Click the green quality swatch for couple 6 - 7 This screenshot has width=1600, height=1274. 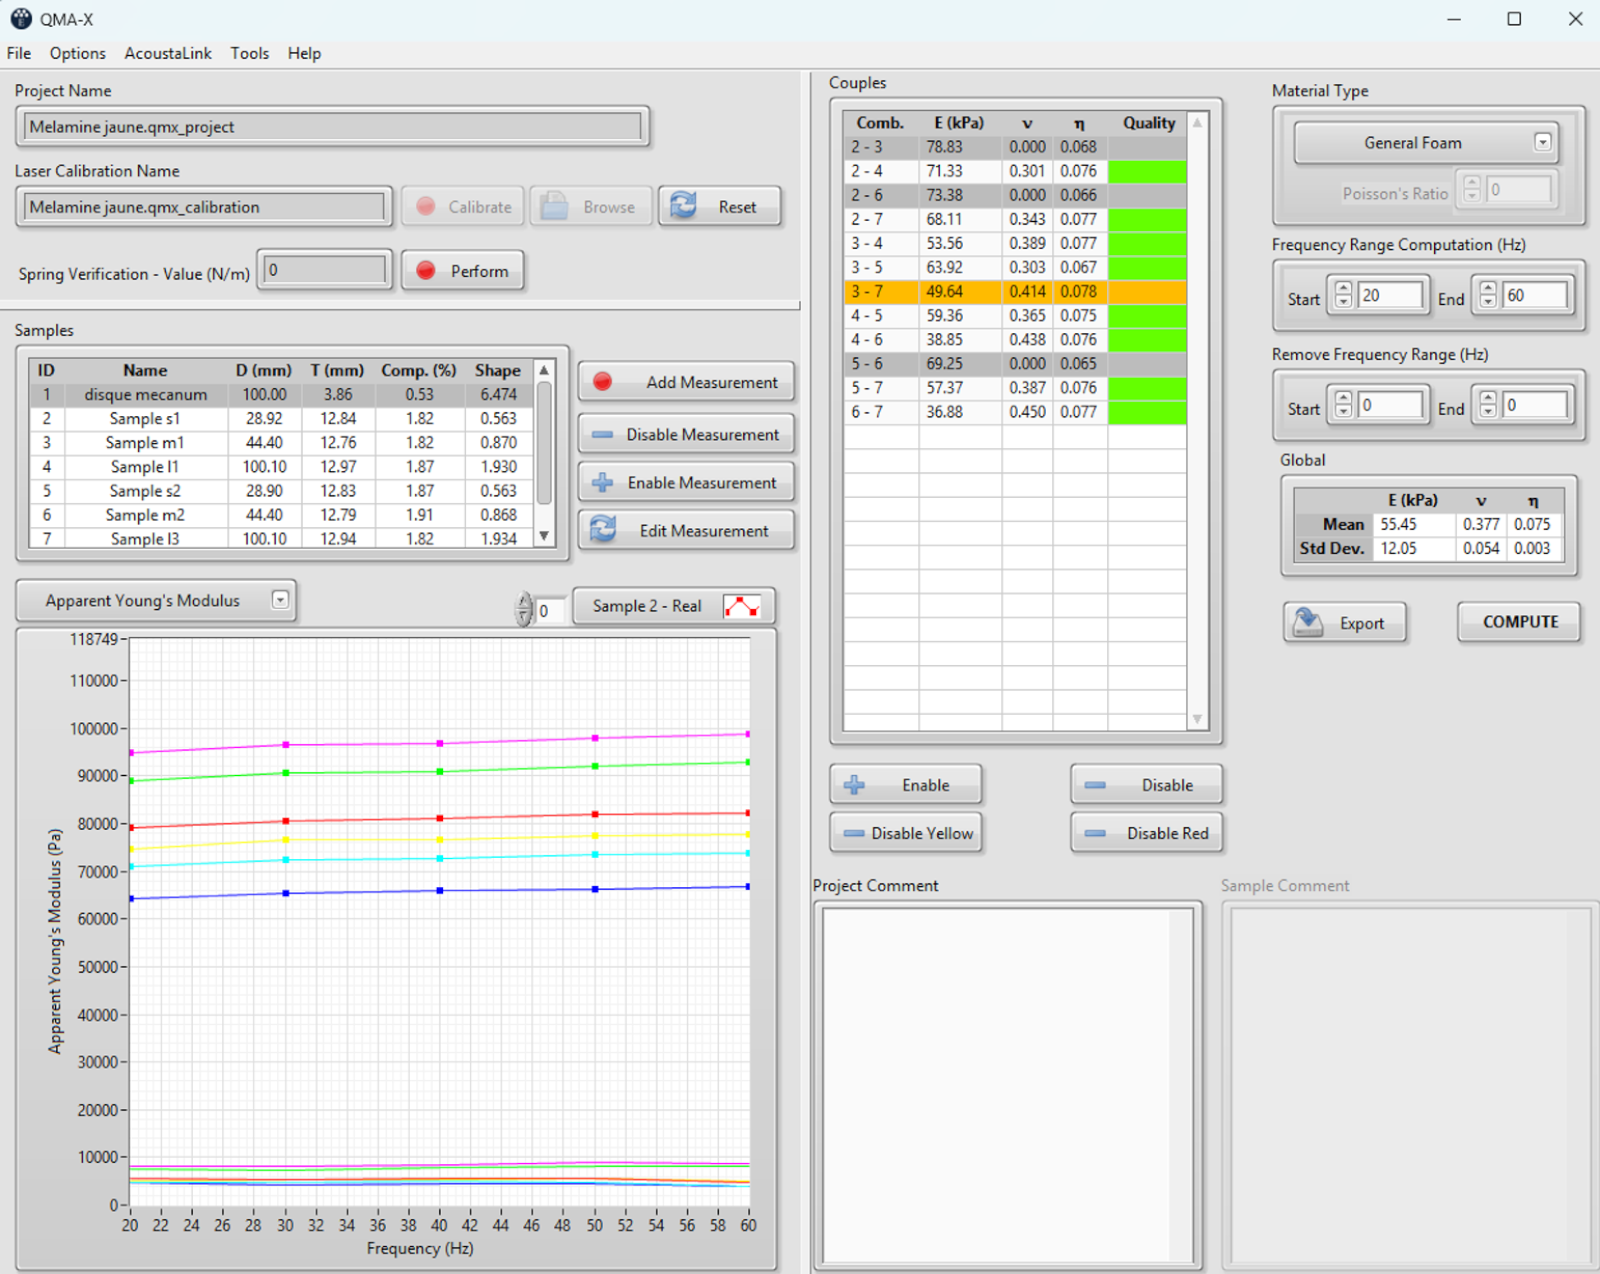[1147, 411]
